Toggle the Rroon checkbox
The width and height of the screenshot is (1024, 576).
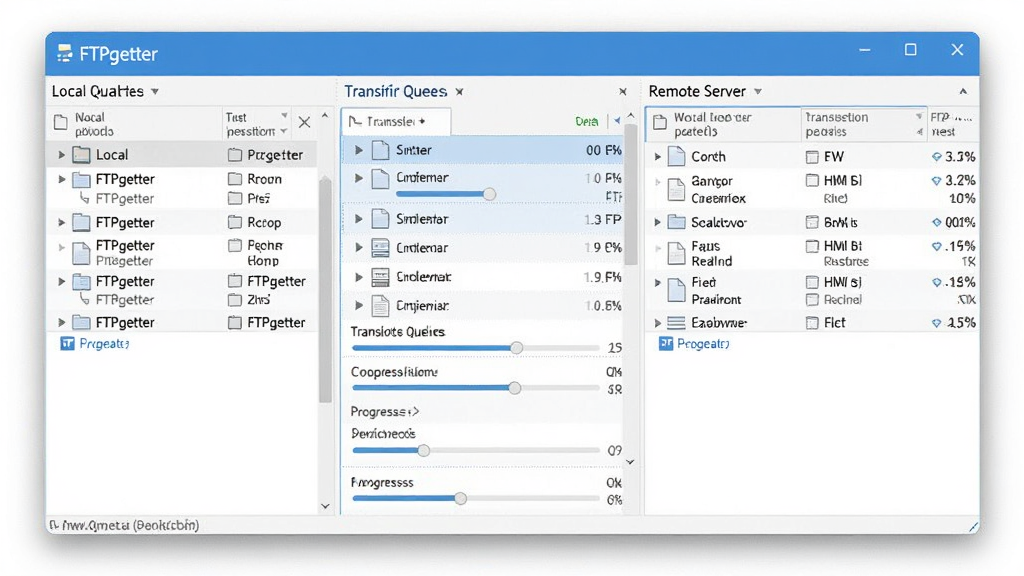235,179
